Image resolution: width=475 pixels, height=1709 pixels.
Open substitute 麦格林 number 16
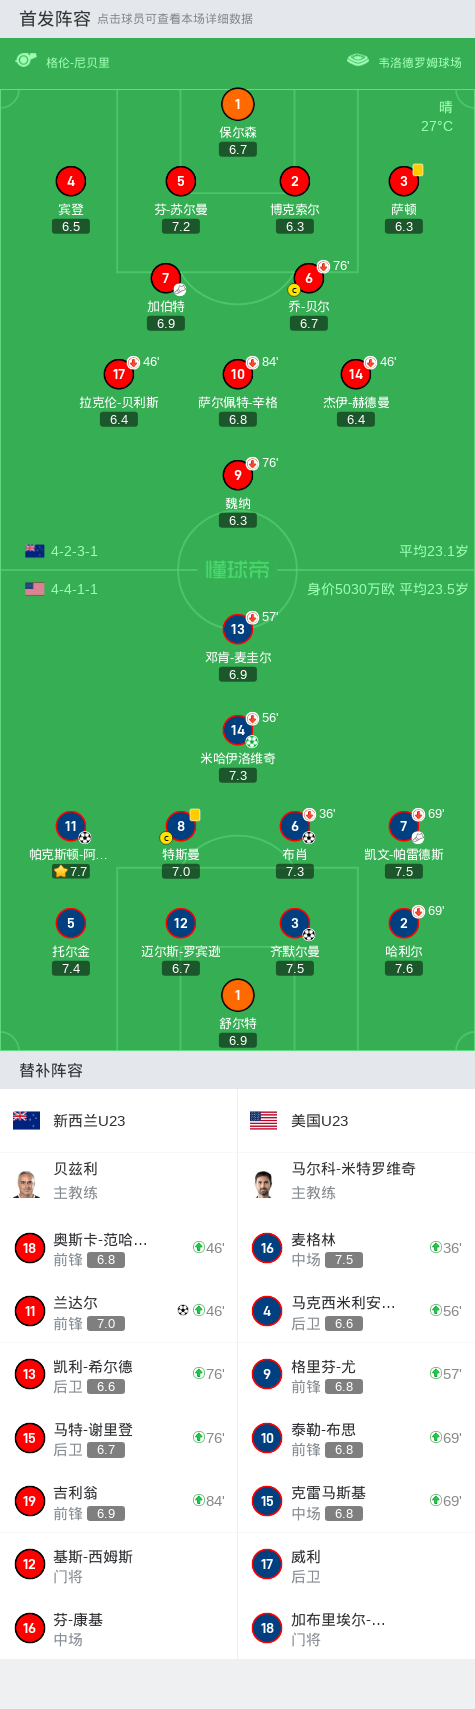356,1248
